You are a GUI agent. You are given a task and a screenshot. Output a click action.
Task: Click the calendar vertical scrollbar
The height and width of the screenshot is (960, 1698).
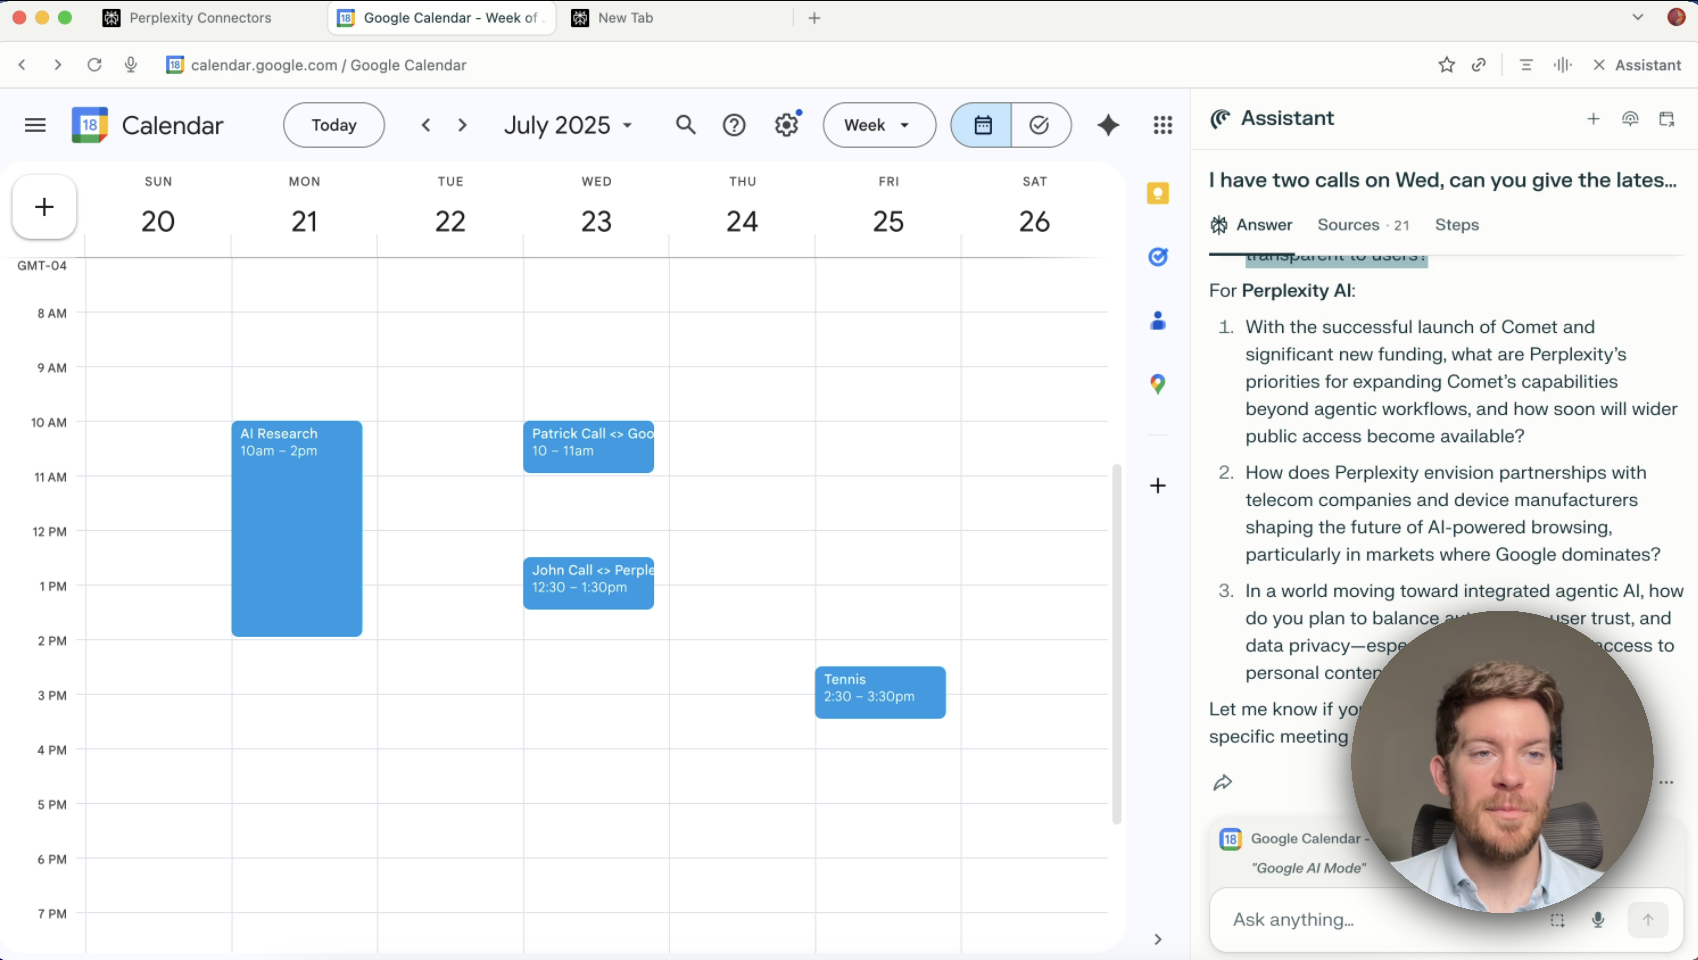coord(1117,644)
